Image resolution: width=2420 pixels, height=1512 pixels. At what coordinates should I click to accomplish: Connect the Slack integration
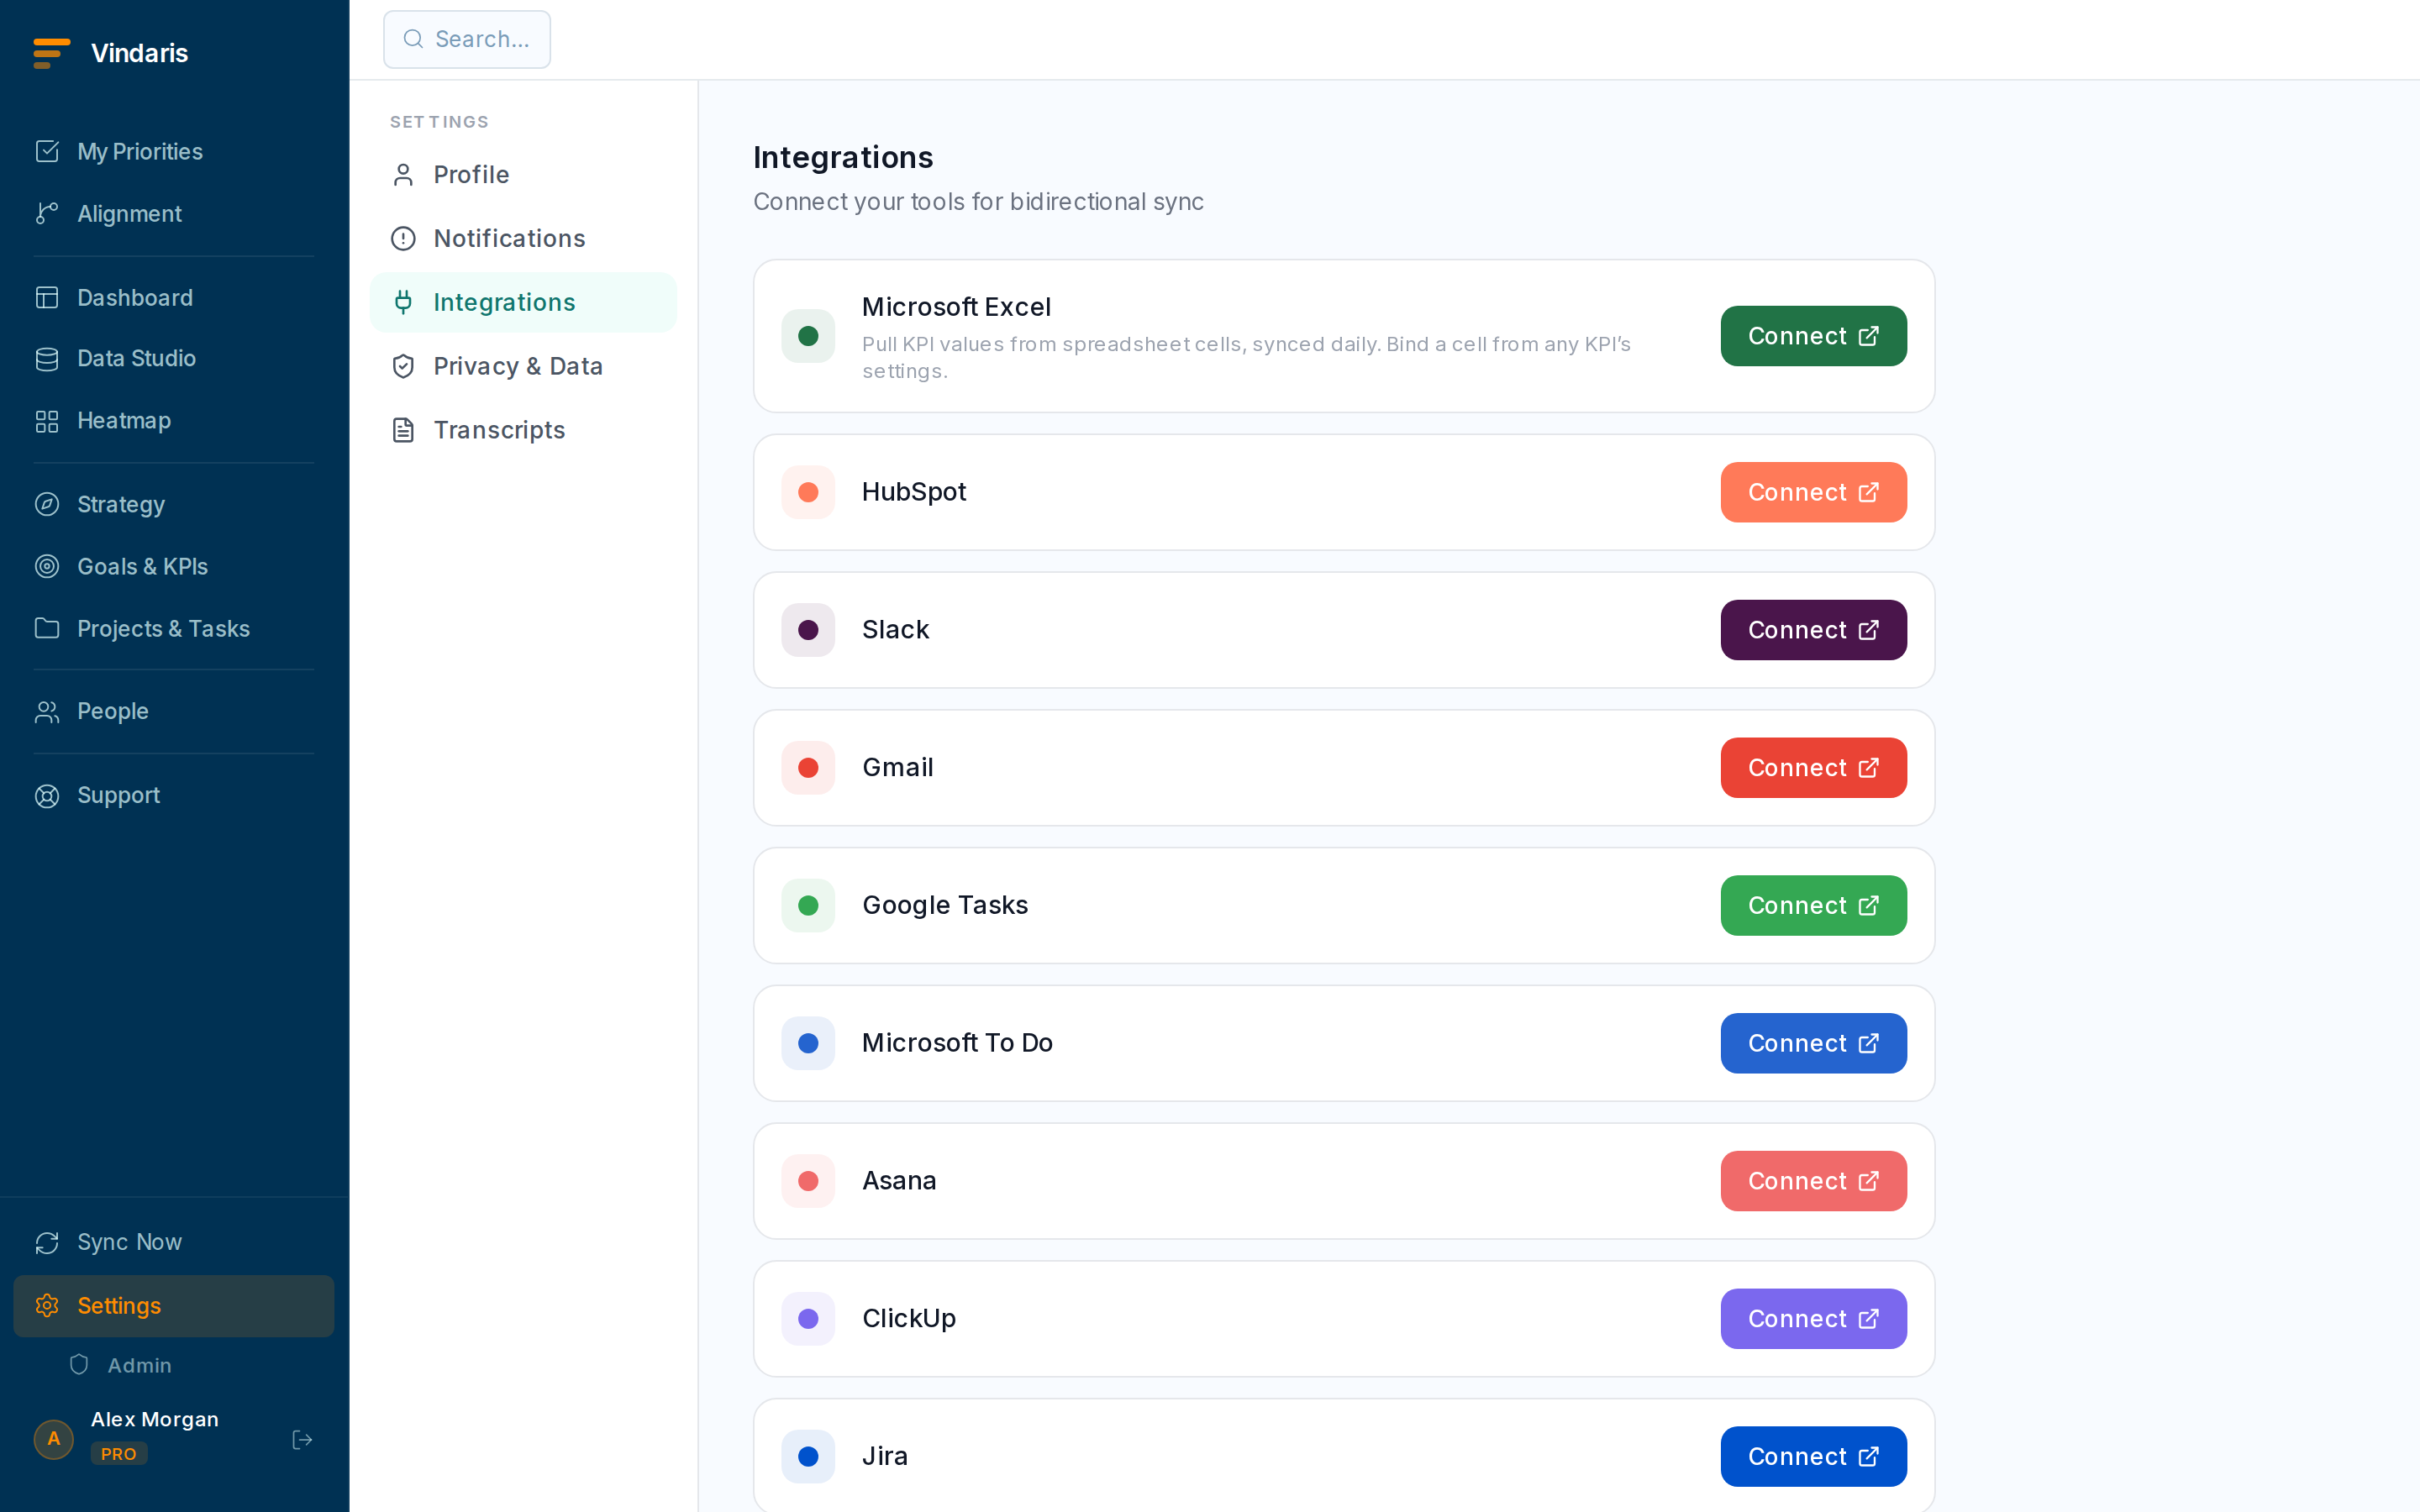[1813, 630]
